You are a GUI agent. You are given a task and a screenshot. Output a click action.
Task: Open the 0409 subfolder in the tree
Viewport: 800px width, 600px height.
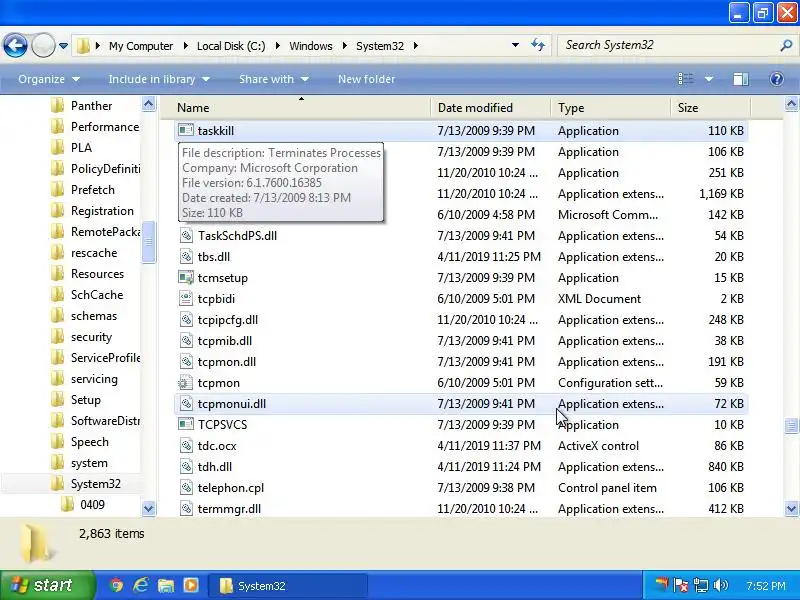click(92, 505)
